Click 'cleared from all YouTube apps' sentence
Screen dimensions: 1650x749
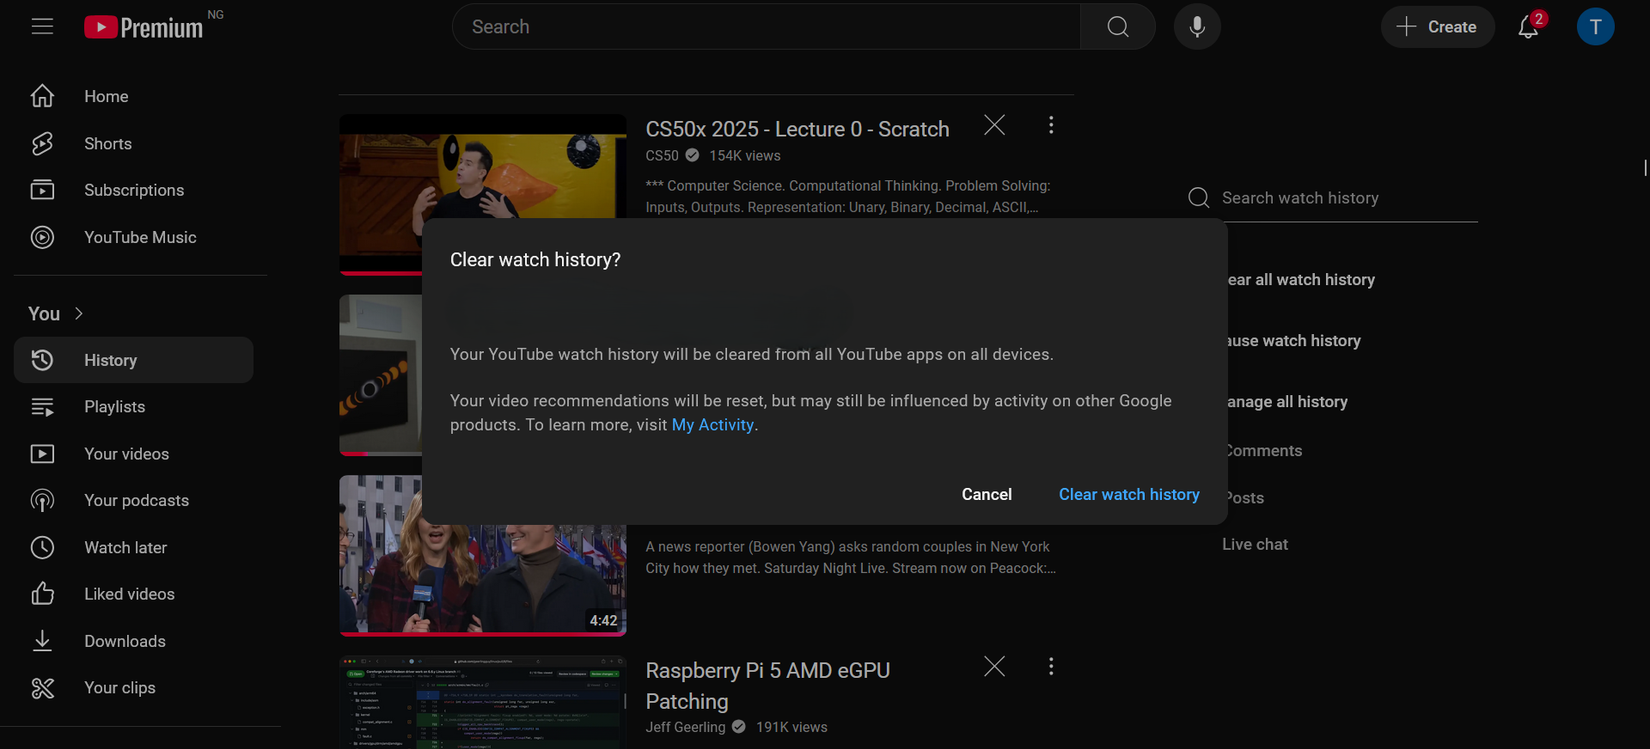pos(752,355)
